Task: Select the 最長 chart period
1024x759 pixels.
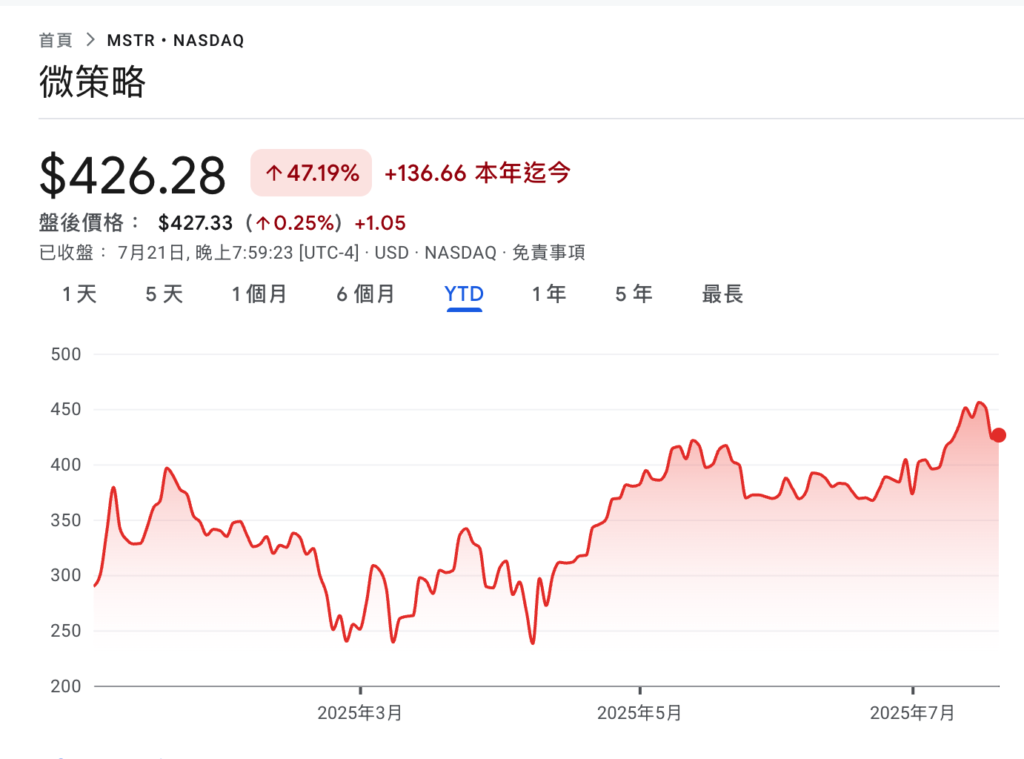Action: point(722,294)
